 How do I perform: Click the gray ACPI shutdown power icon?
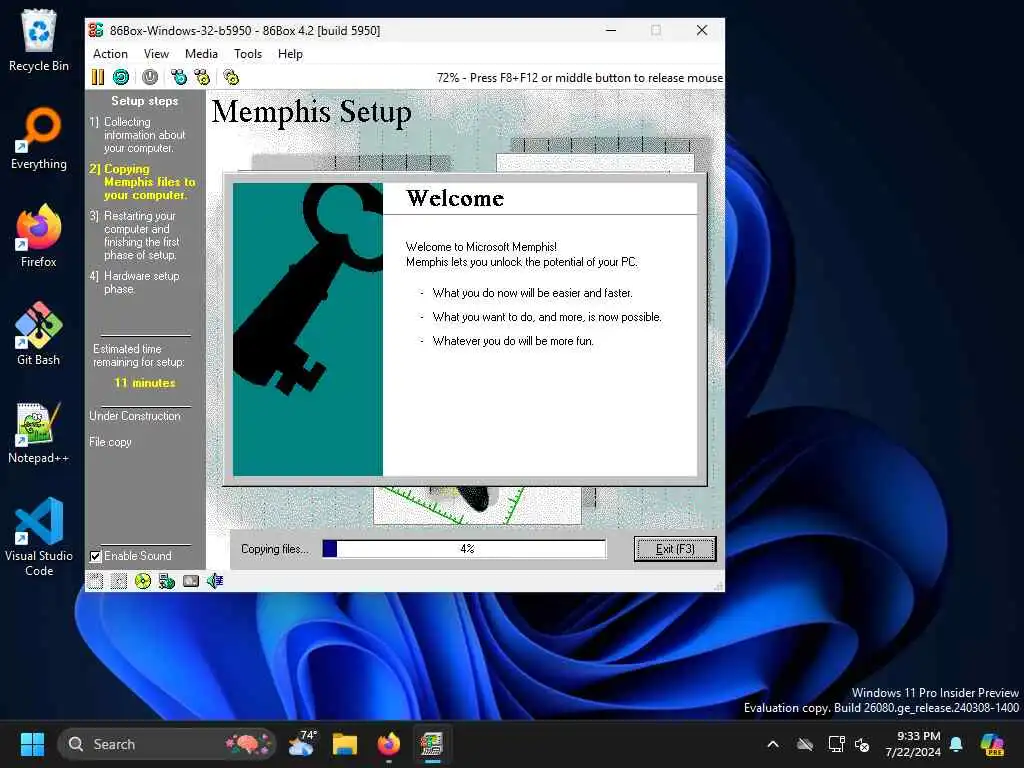[x=150, y=77]
